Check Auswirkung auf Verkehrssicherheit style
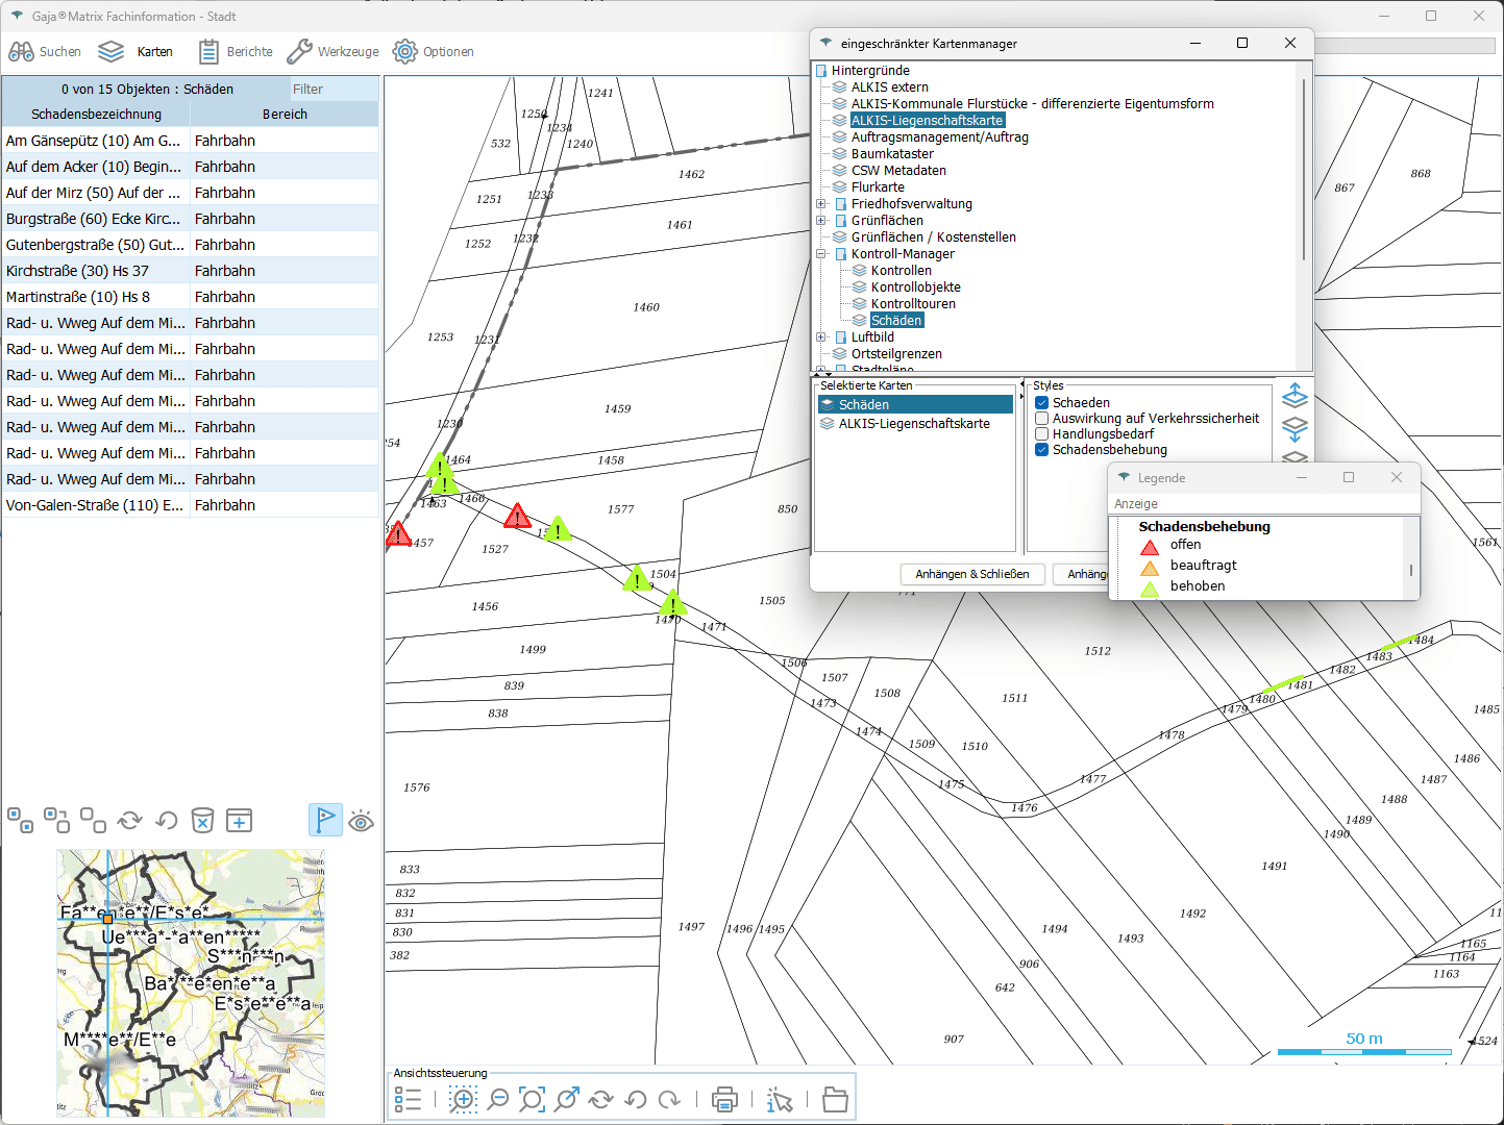The image size is (1504, 1125). tap(1042, 418)
